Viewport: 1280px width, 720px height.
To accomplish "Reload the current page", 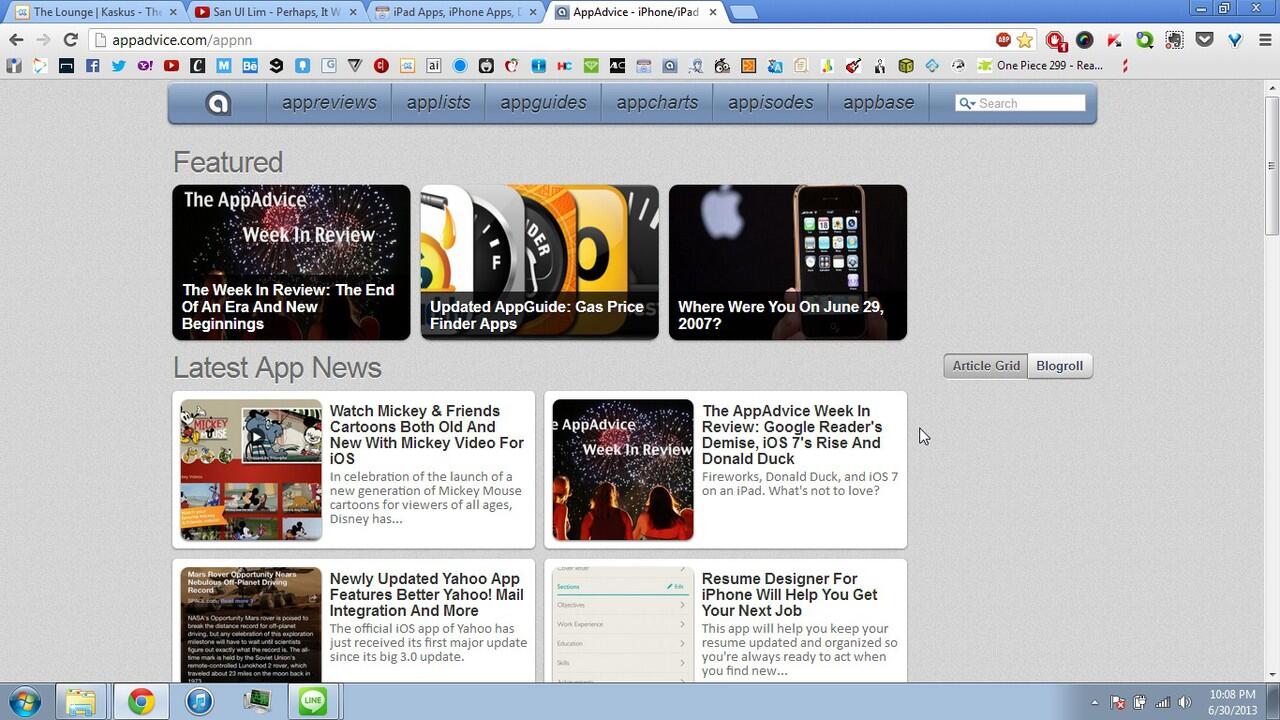I will pyautogui.click(x=70, y=40).
